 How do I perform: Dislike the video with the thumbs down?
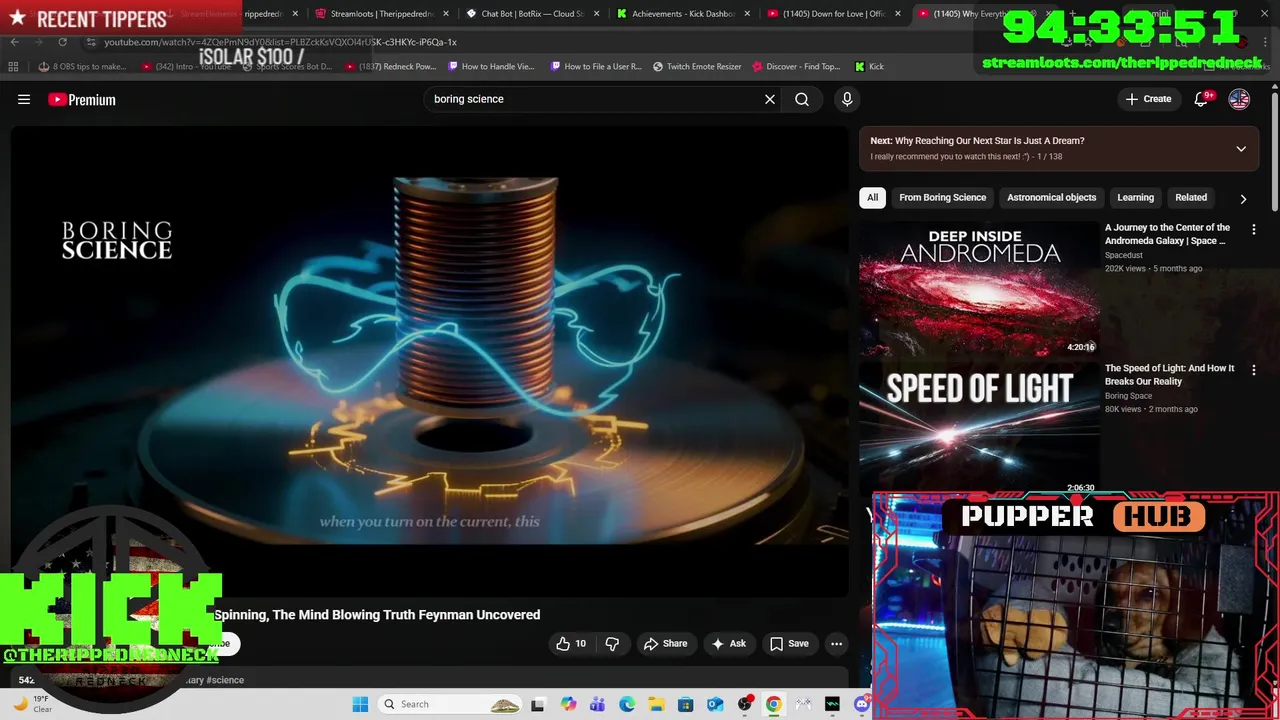612,644
